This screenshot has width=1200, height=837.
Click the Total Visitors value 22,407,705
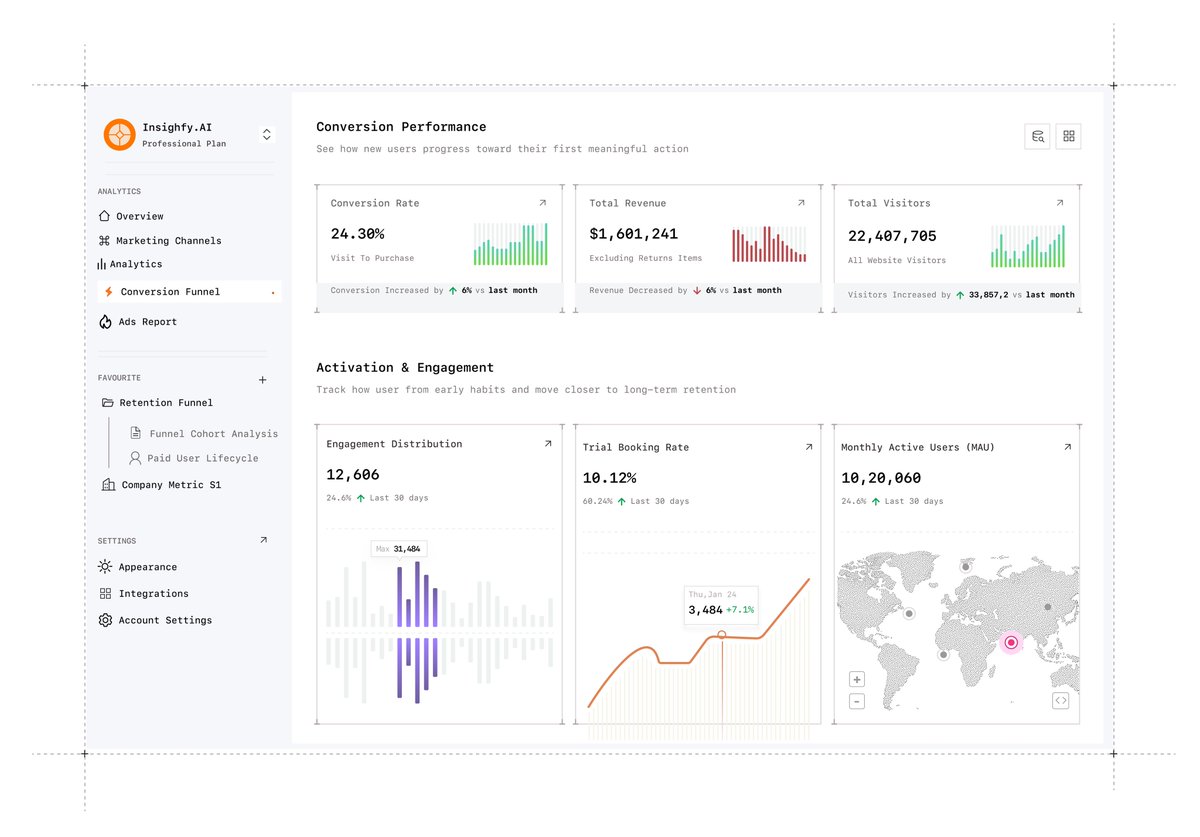coord(892,236)
